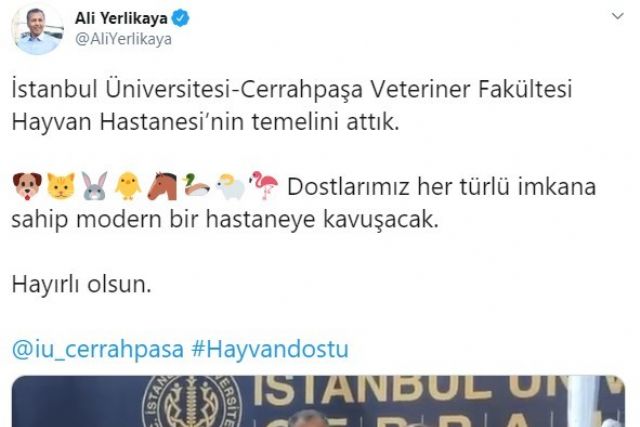Click the pink flamingo emoji

264,185
